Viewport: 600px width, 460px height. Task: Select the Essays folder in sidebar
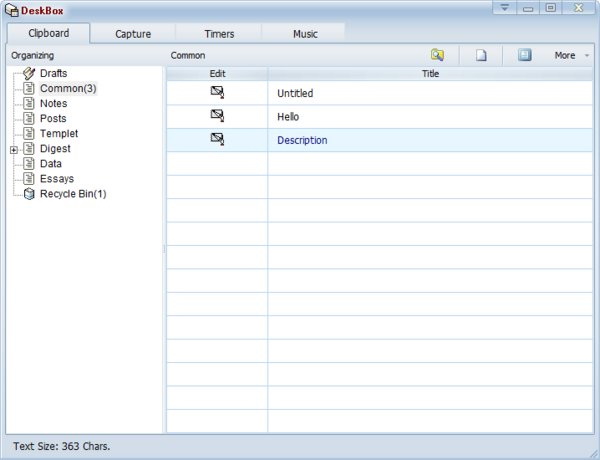pos(57,179)
